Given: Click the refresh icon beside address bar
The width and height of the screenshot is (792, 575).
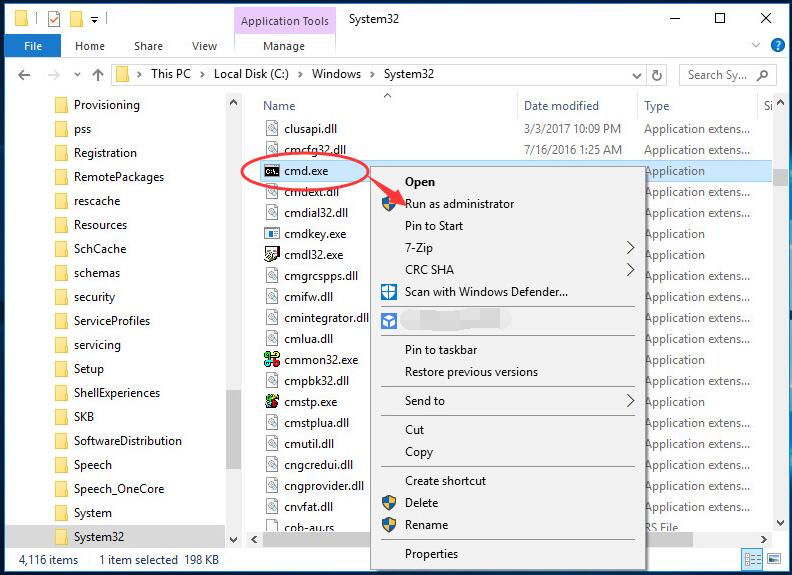Looking at the screenshot, I should [x=657, y=75].
